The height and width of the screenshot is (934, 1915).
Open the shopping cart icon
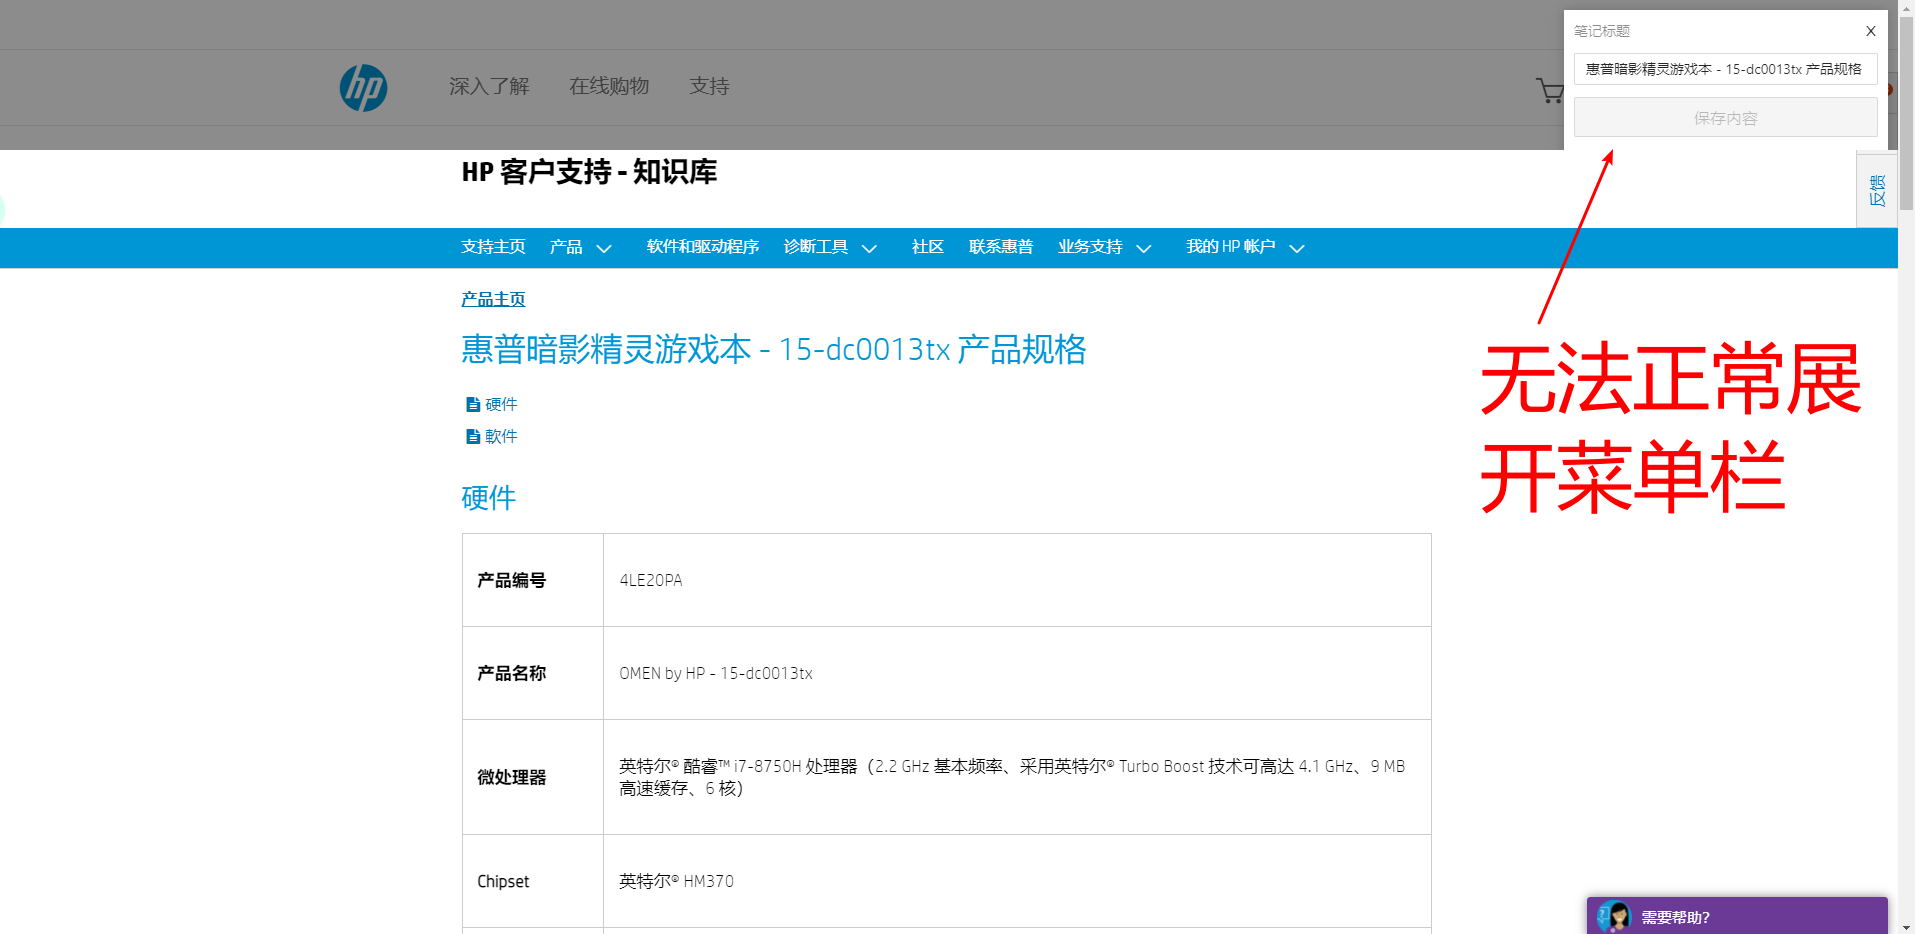tap(1549, 91)
